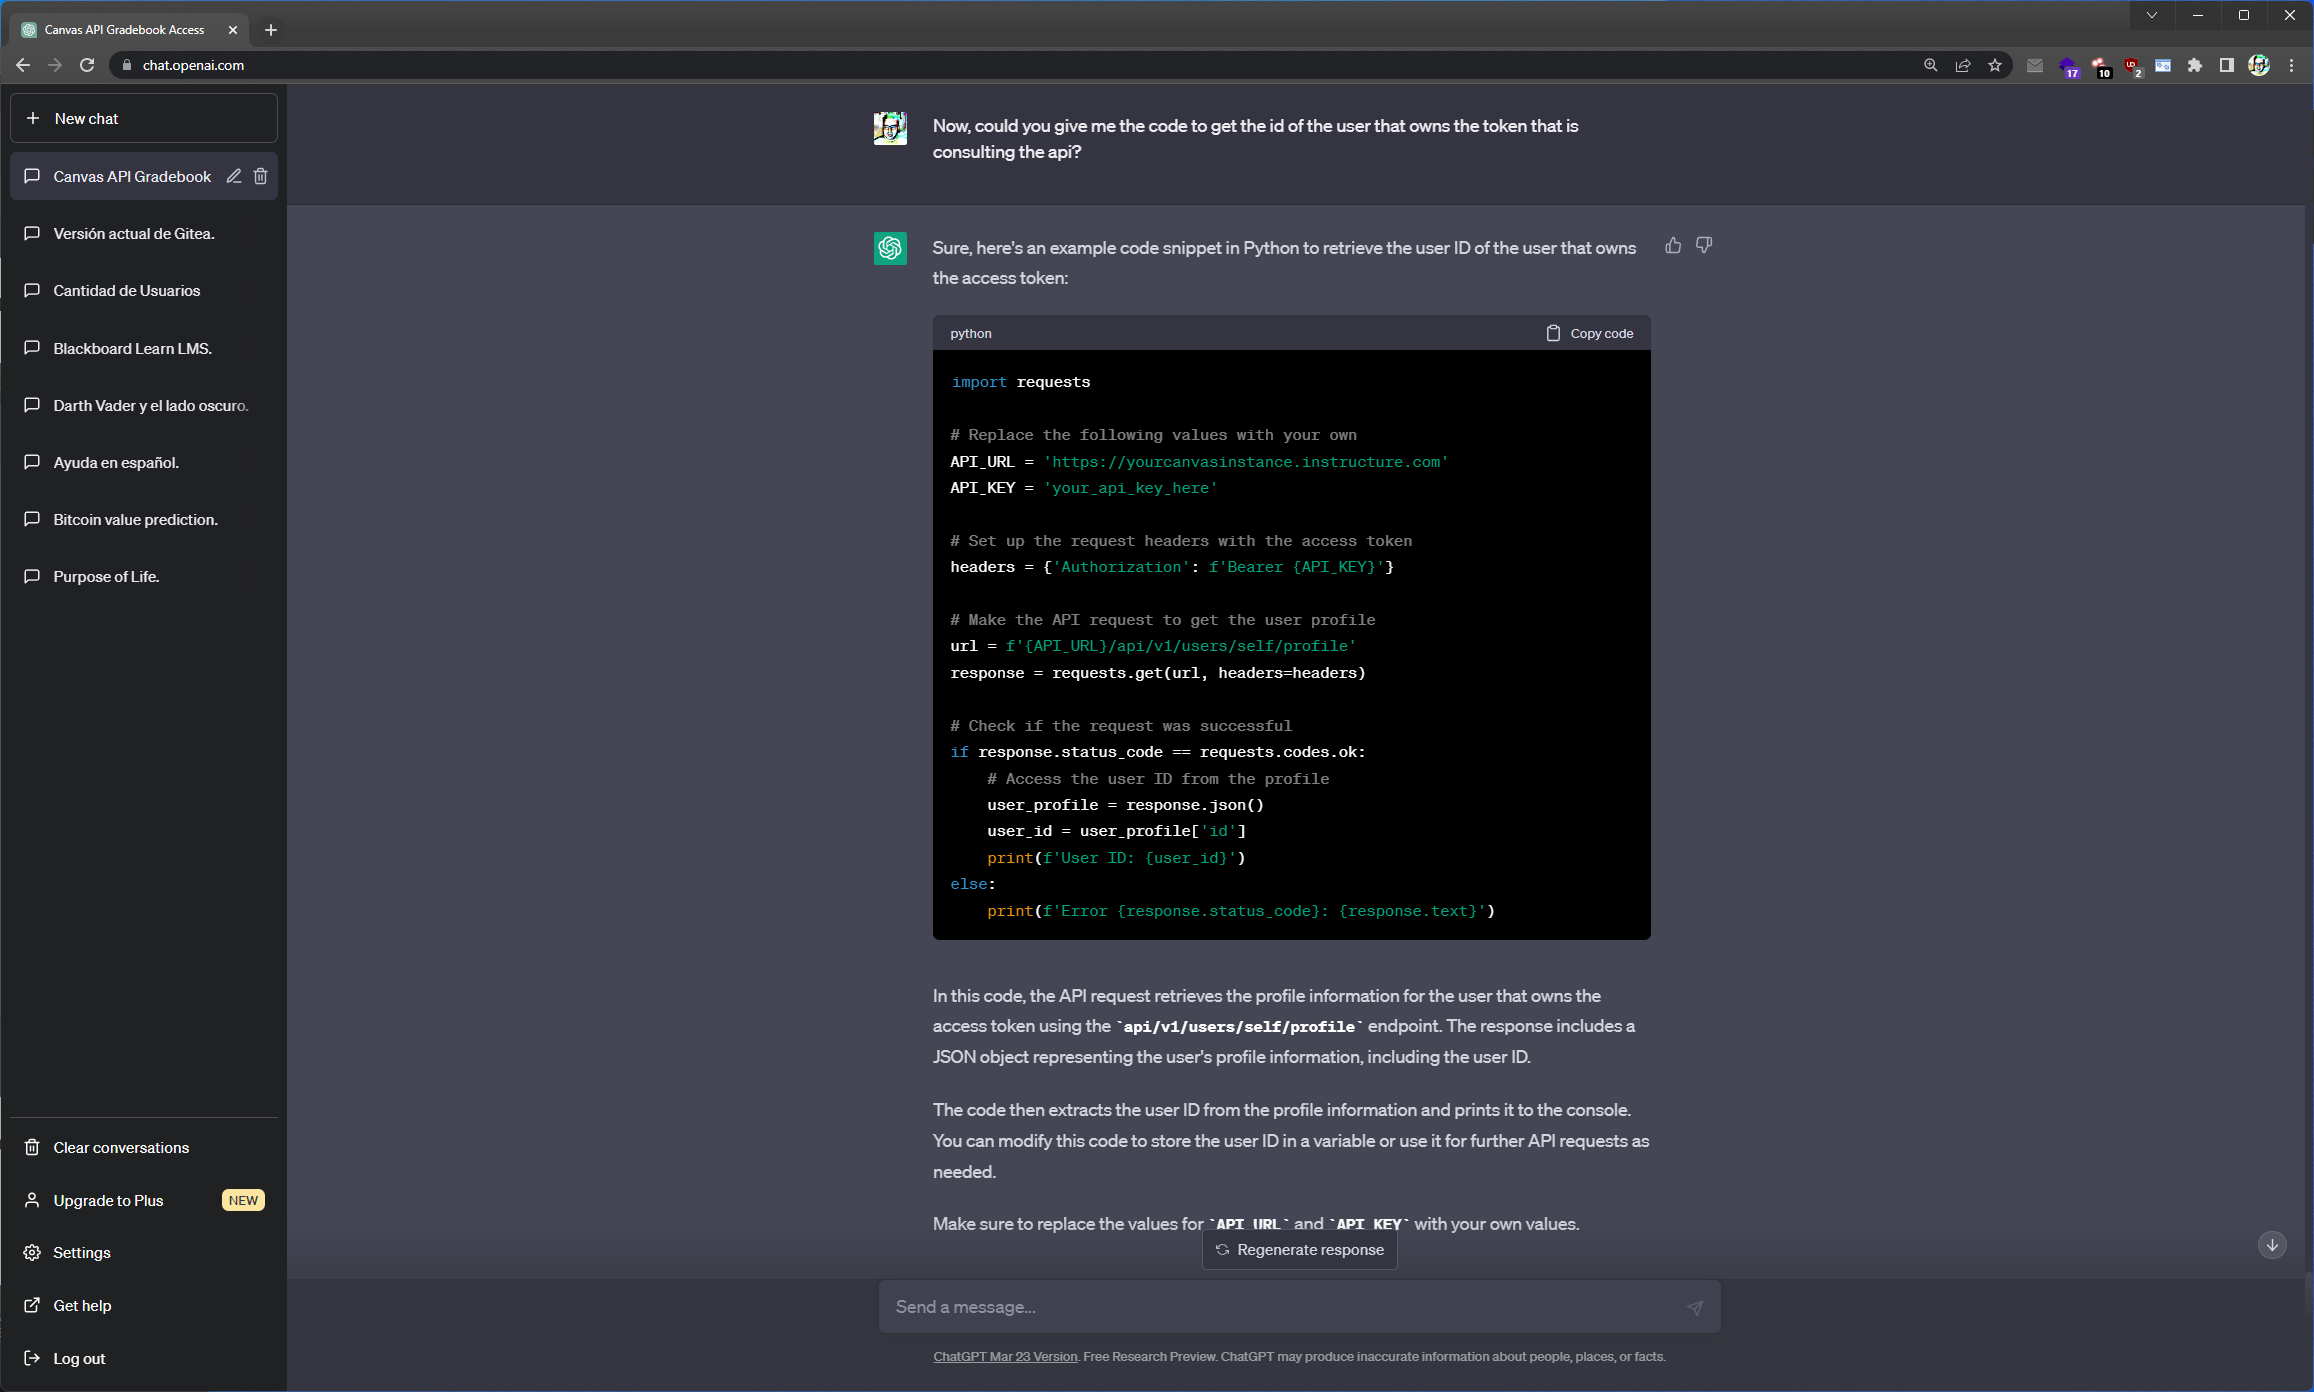Delete Canvas API Gradebook chat via trash icon
This screenshot has height=1392, width=2314.
(x=260, y=176)
